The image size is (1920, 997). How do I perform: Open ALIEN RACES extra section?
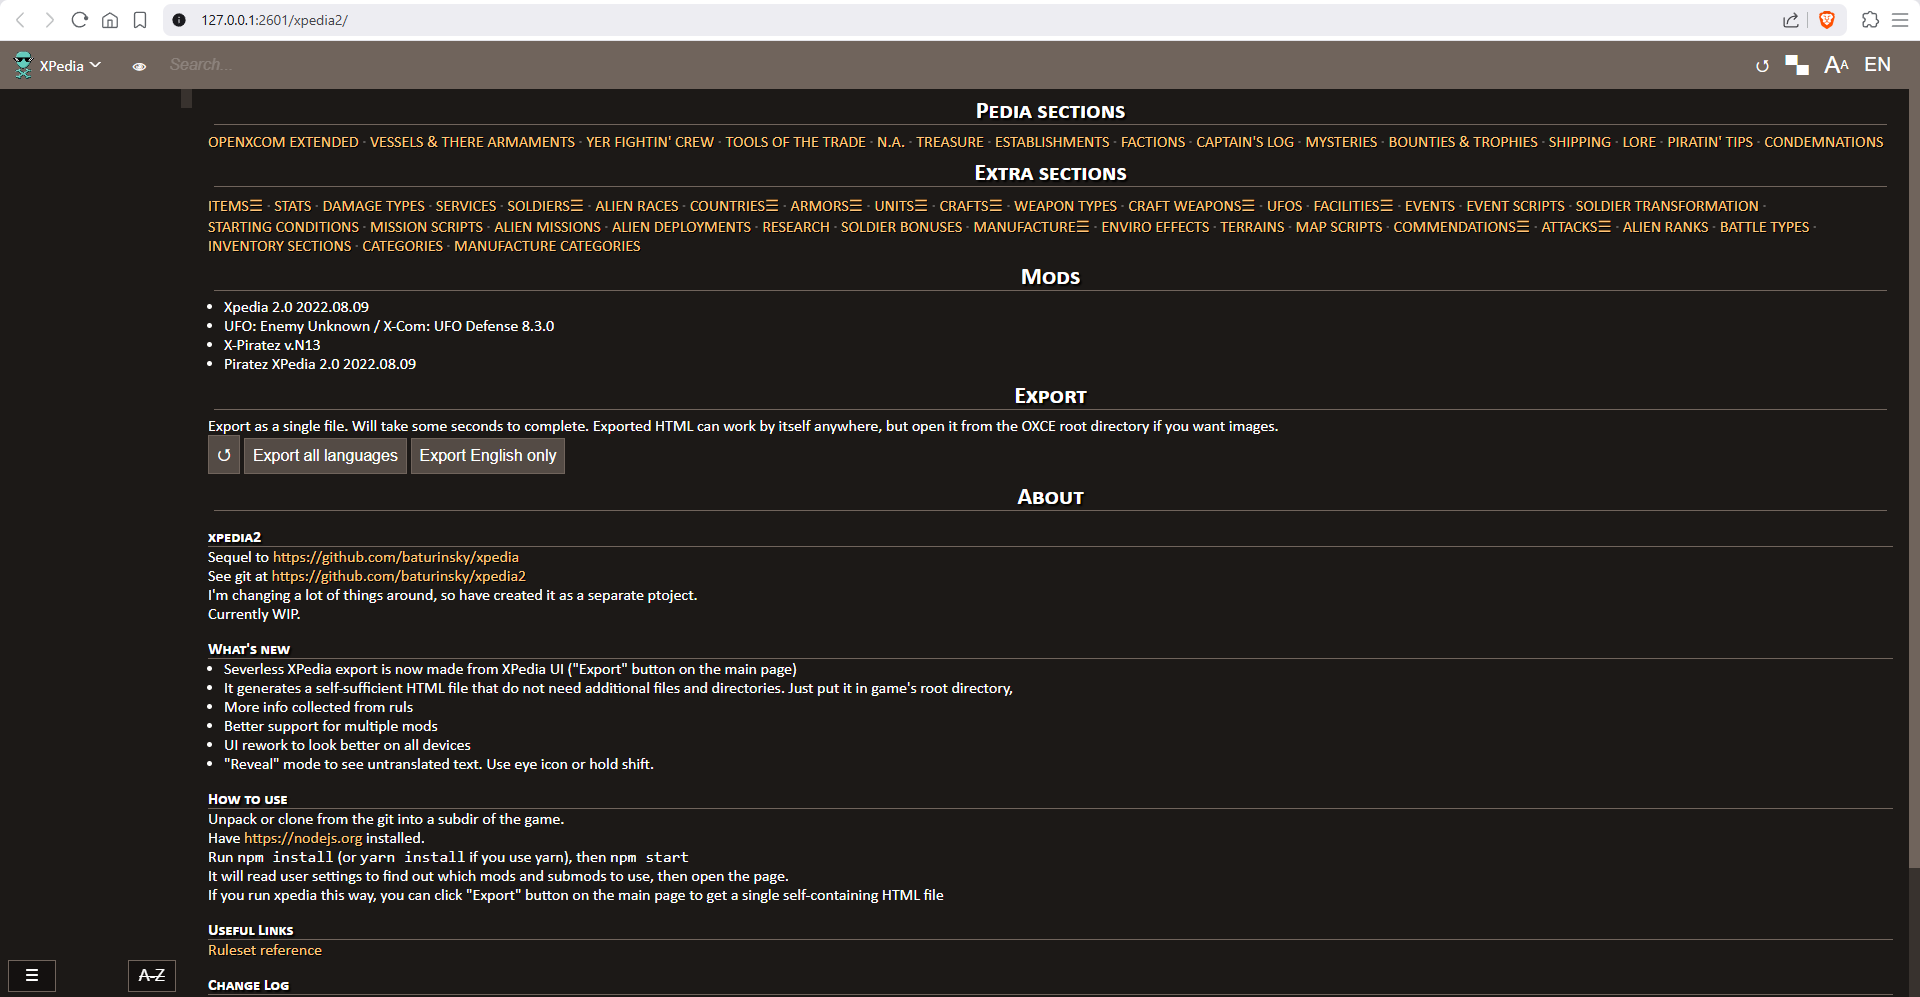pos(636,206)
